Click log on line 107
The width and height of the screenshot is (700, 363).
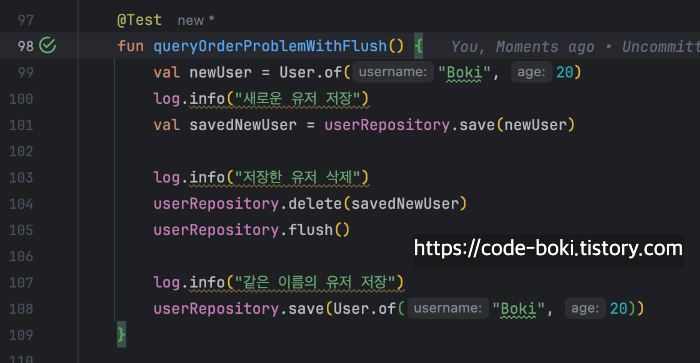tap(167, 283)
